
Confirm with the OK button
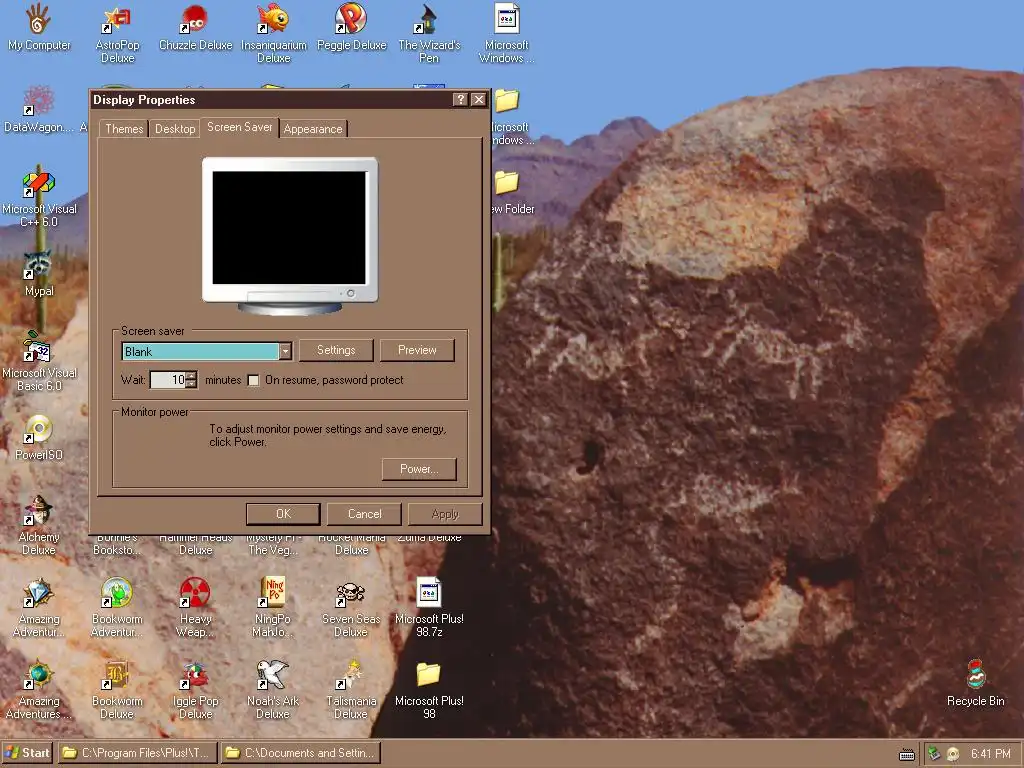coord(283,514)
